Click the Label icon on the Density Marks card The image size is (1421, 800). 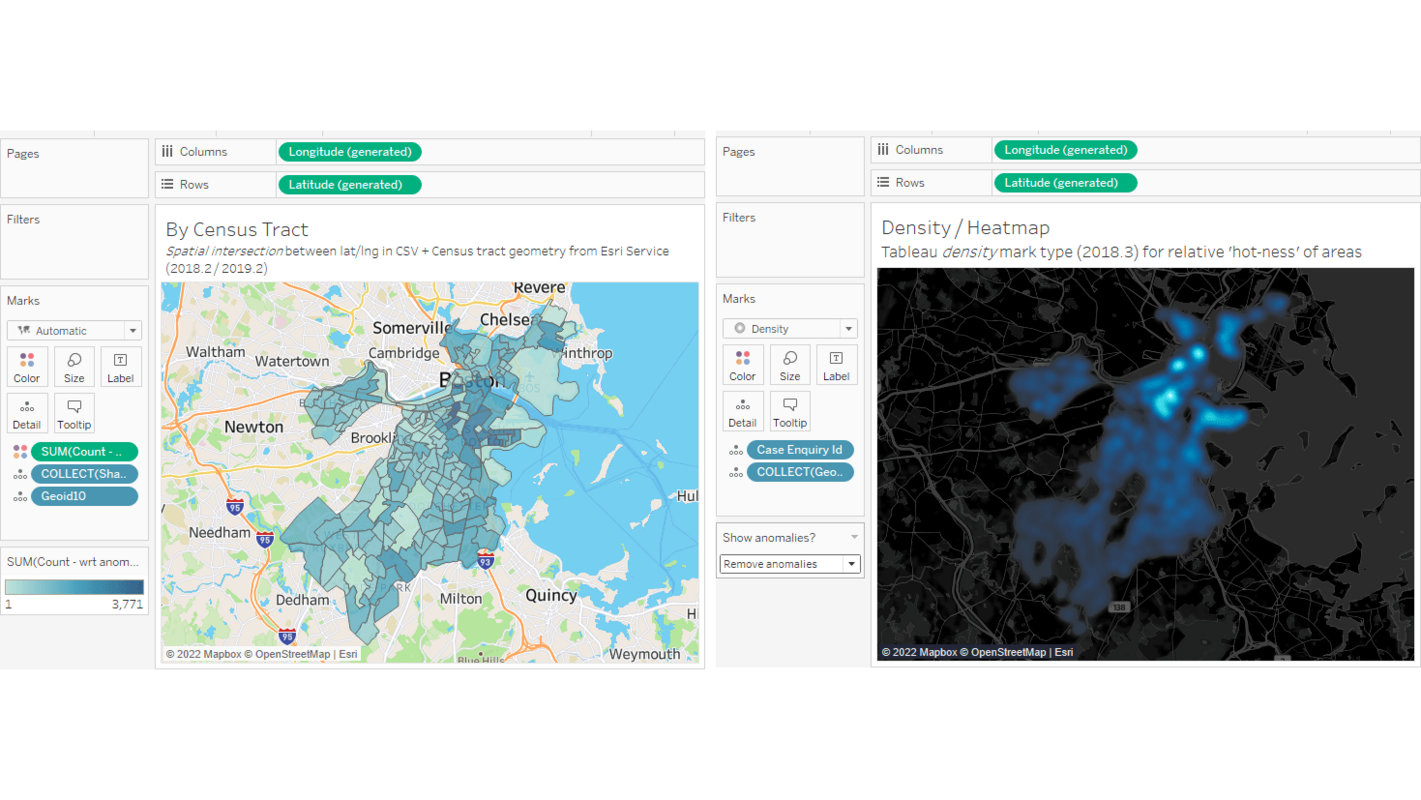point(836,364)
